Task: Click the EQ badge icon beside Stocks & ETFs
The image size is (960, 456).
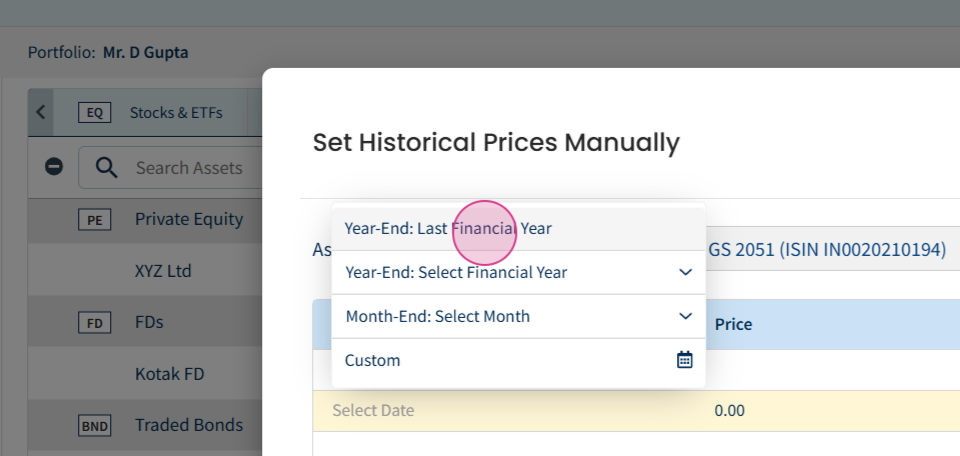Action: click(94, 113)
